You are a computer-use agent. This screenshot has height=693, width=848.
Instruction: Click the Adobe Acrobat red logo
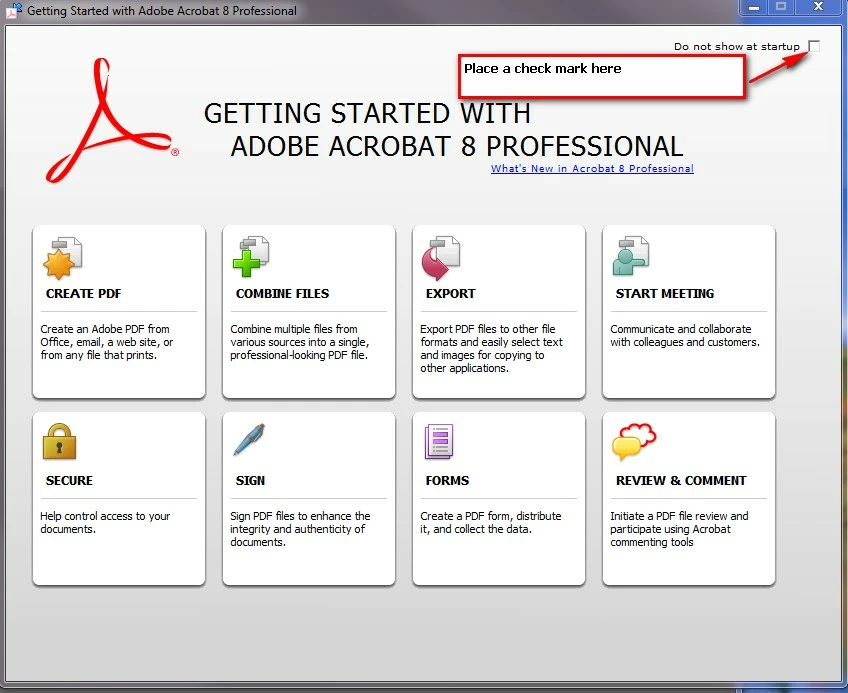point(112,120)
